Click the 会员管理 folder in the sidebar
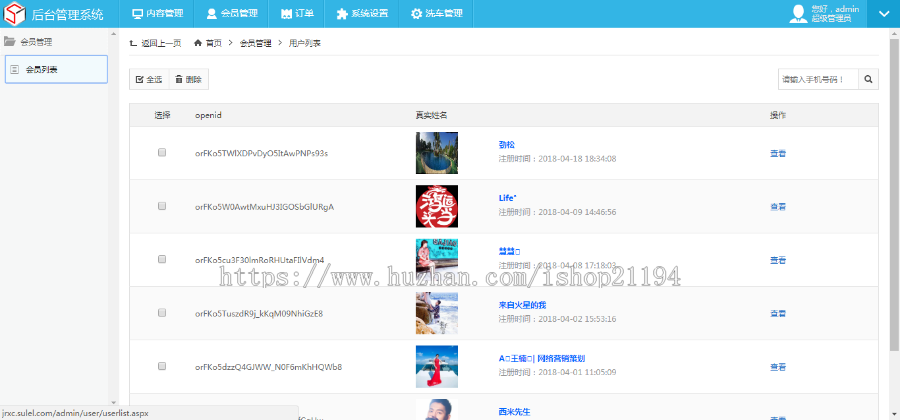This screenshot has width=900, height=420. coord(28,42)
